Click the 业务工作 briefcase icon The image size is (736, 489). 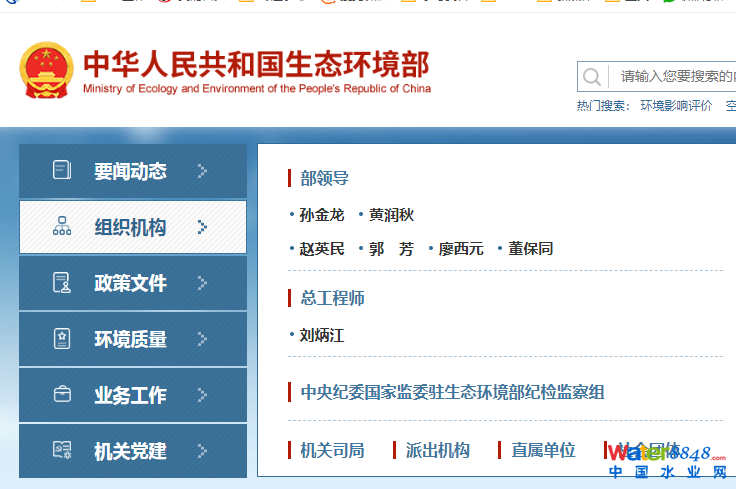click(62, 394)
